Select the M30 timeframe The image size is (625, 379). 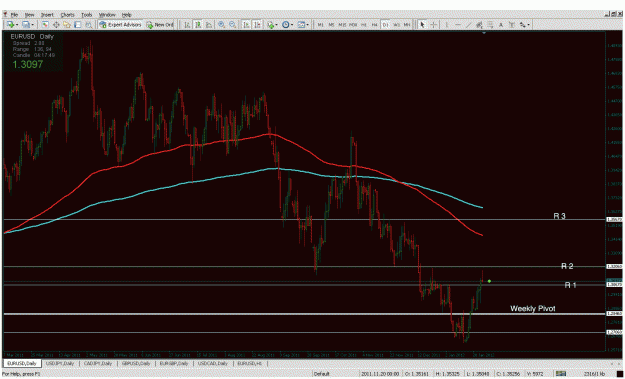click(x=353, y=25)
